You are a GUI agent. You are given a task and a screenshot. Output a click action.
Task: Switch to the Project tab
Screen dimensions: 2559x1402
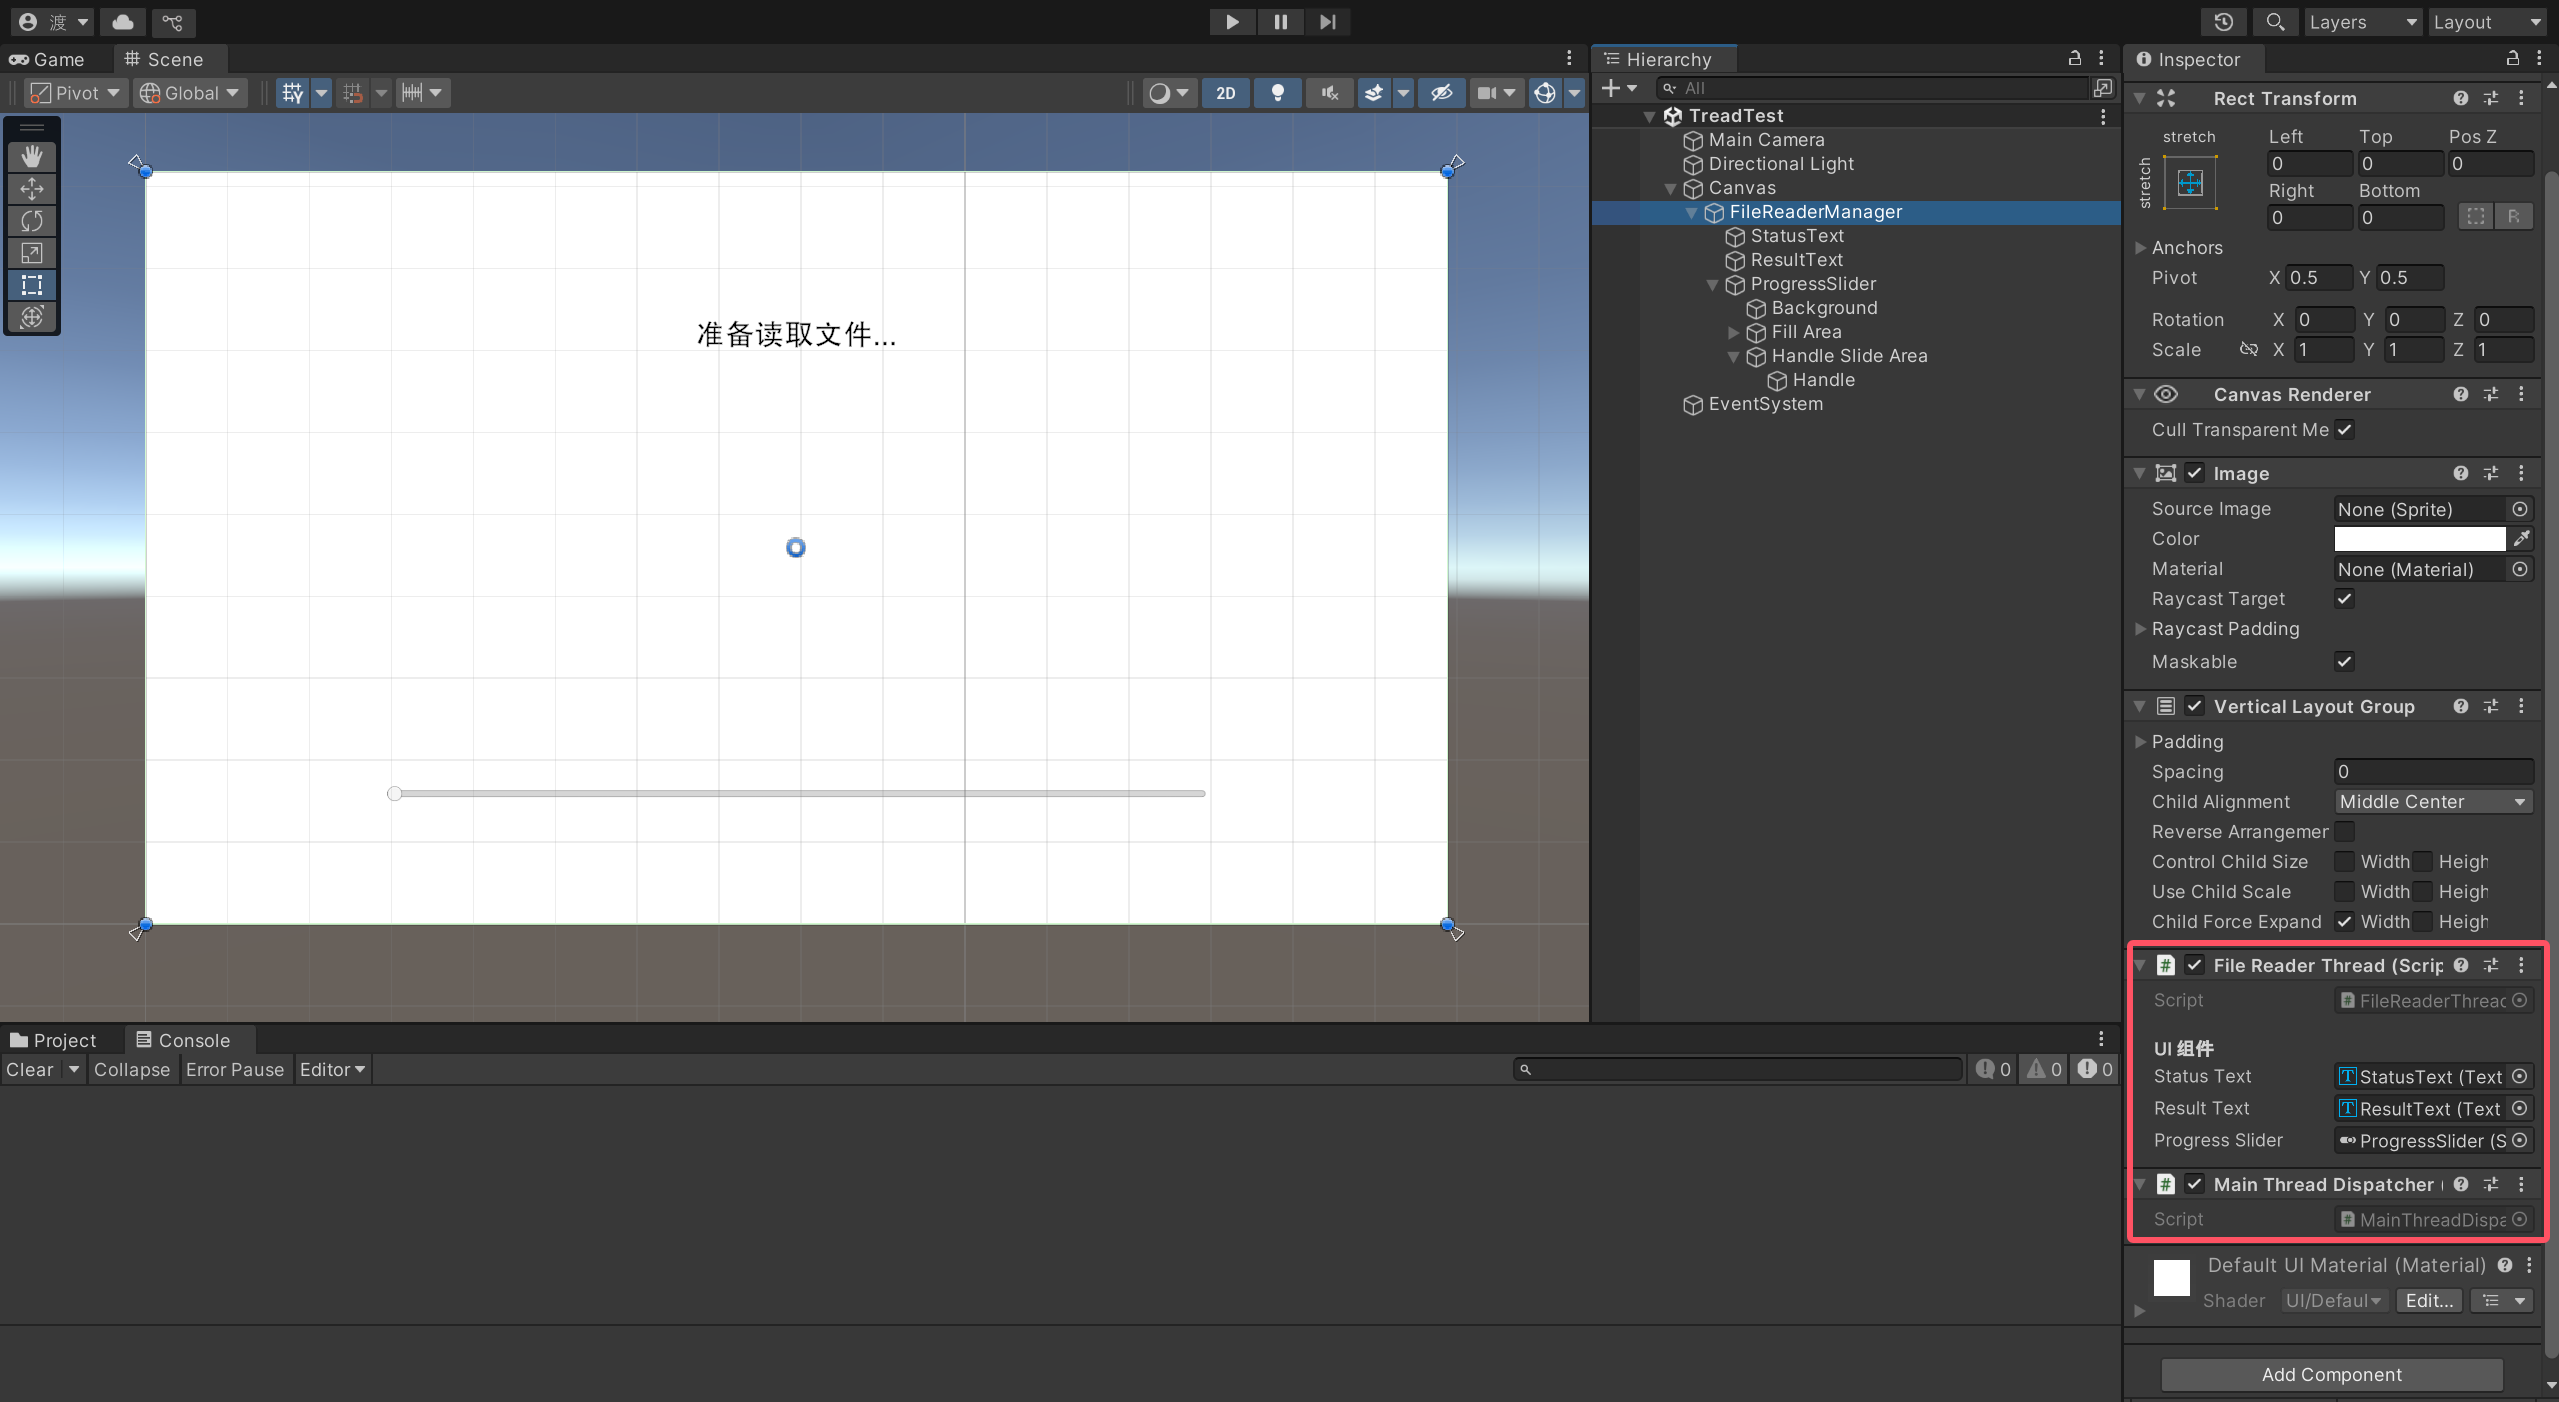coord(53,1040)
